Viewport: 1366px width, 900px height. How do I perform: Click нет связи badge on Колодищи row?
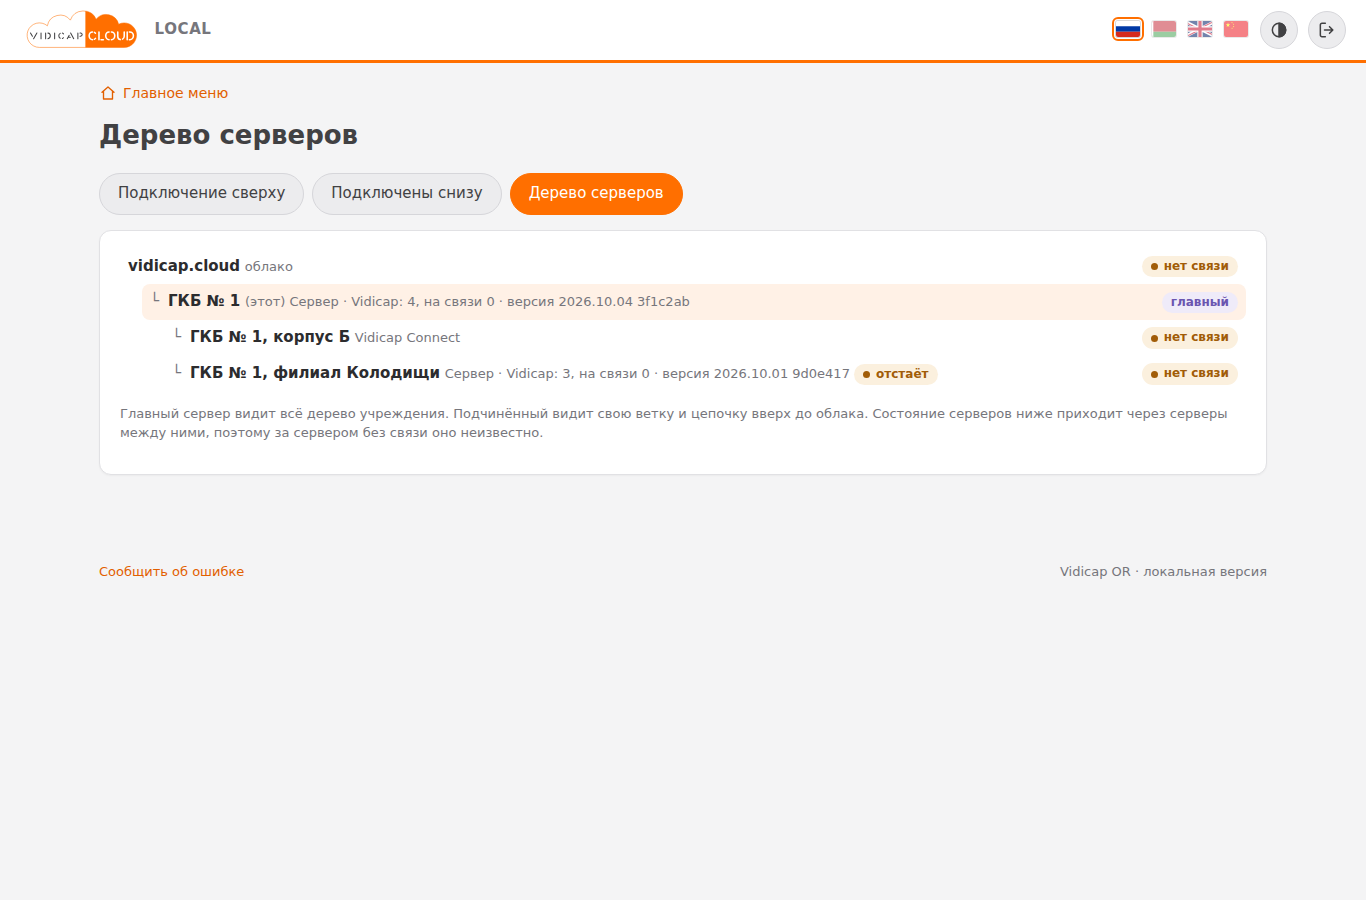pyautogui.click(x=1190, y=374)
